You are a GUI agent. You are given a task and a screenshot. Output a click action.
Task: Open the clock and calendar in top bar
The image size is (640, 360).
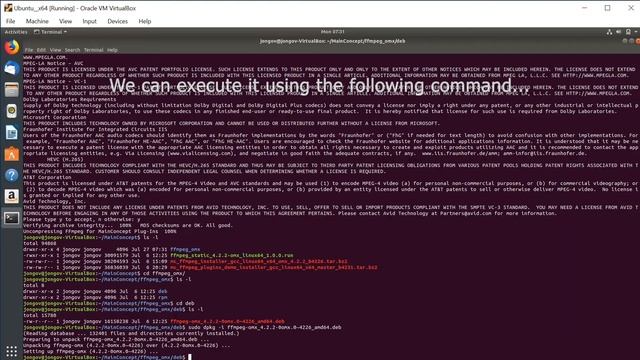333,32
